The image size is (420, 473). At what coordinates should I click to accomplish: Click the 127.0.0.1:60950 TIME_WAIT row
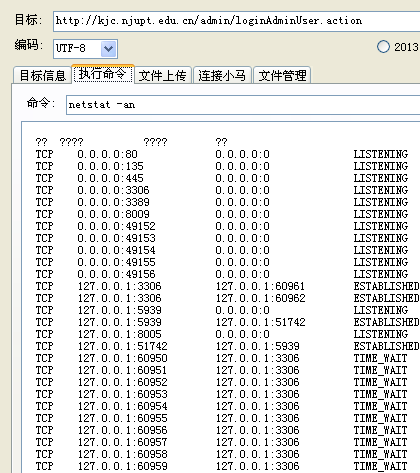click(221, 358)
